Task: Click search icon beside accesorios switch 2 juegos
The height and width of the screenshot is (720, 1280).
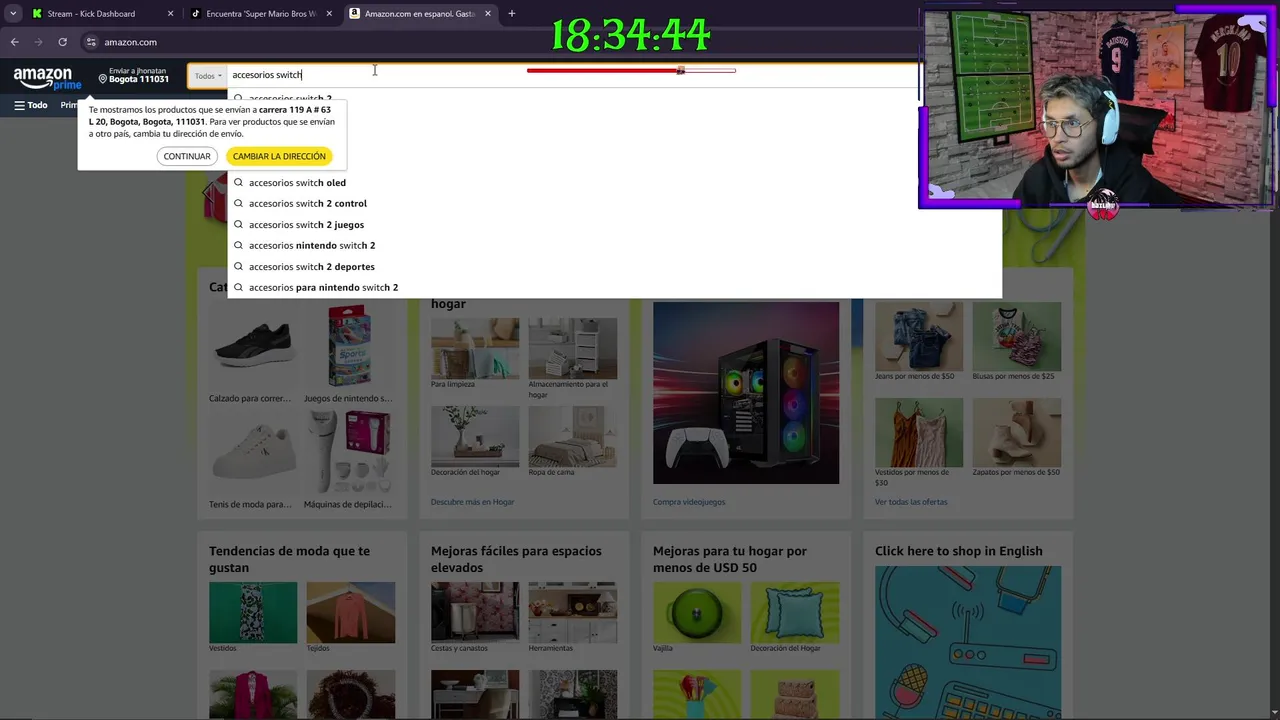Action: [x=238, y=225]
